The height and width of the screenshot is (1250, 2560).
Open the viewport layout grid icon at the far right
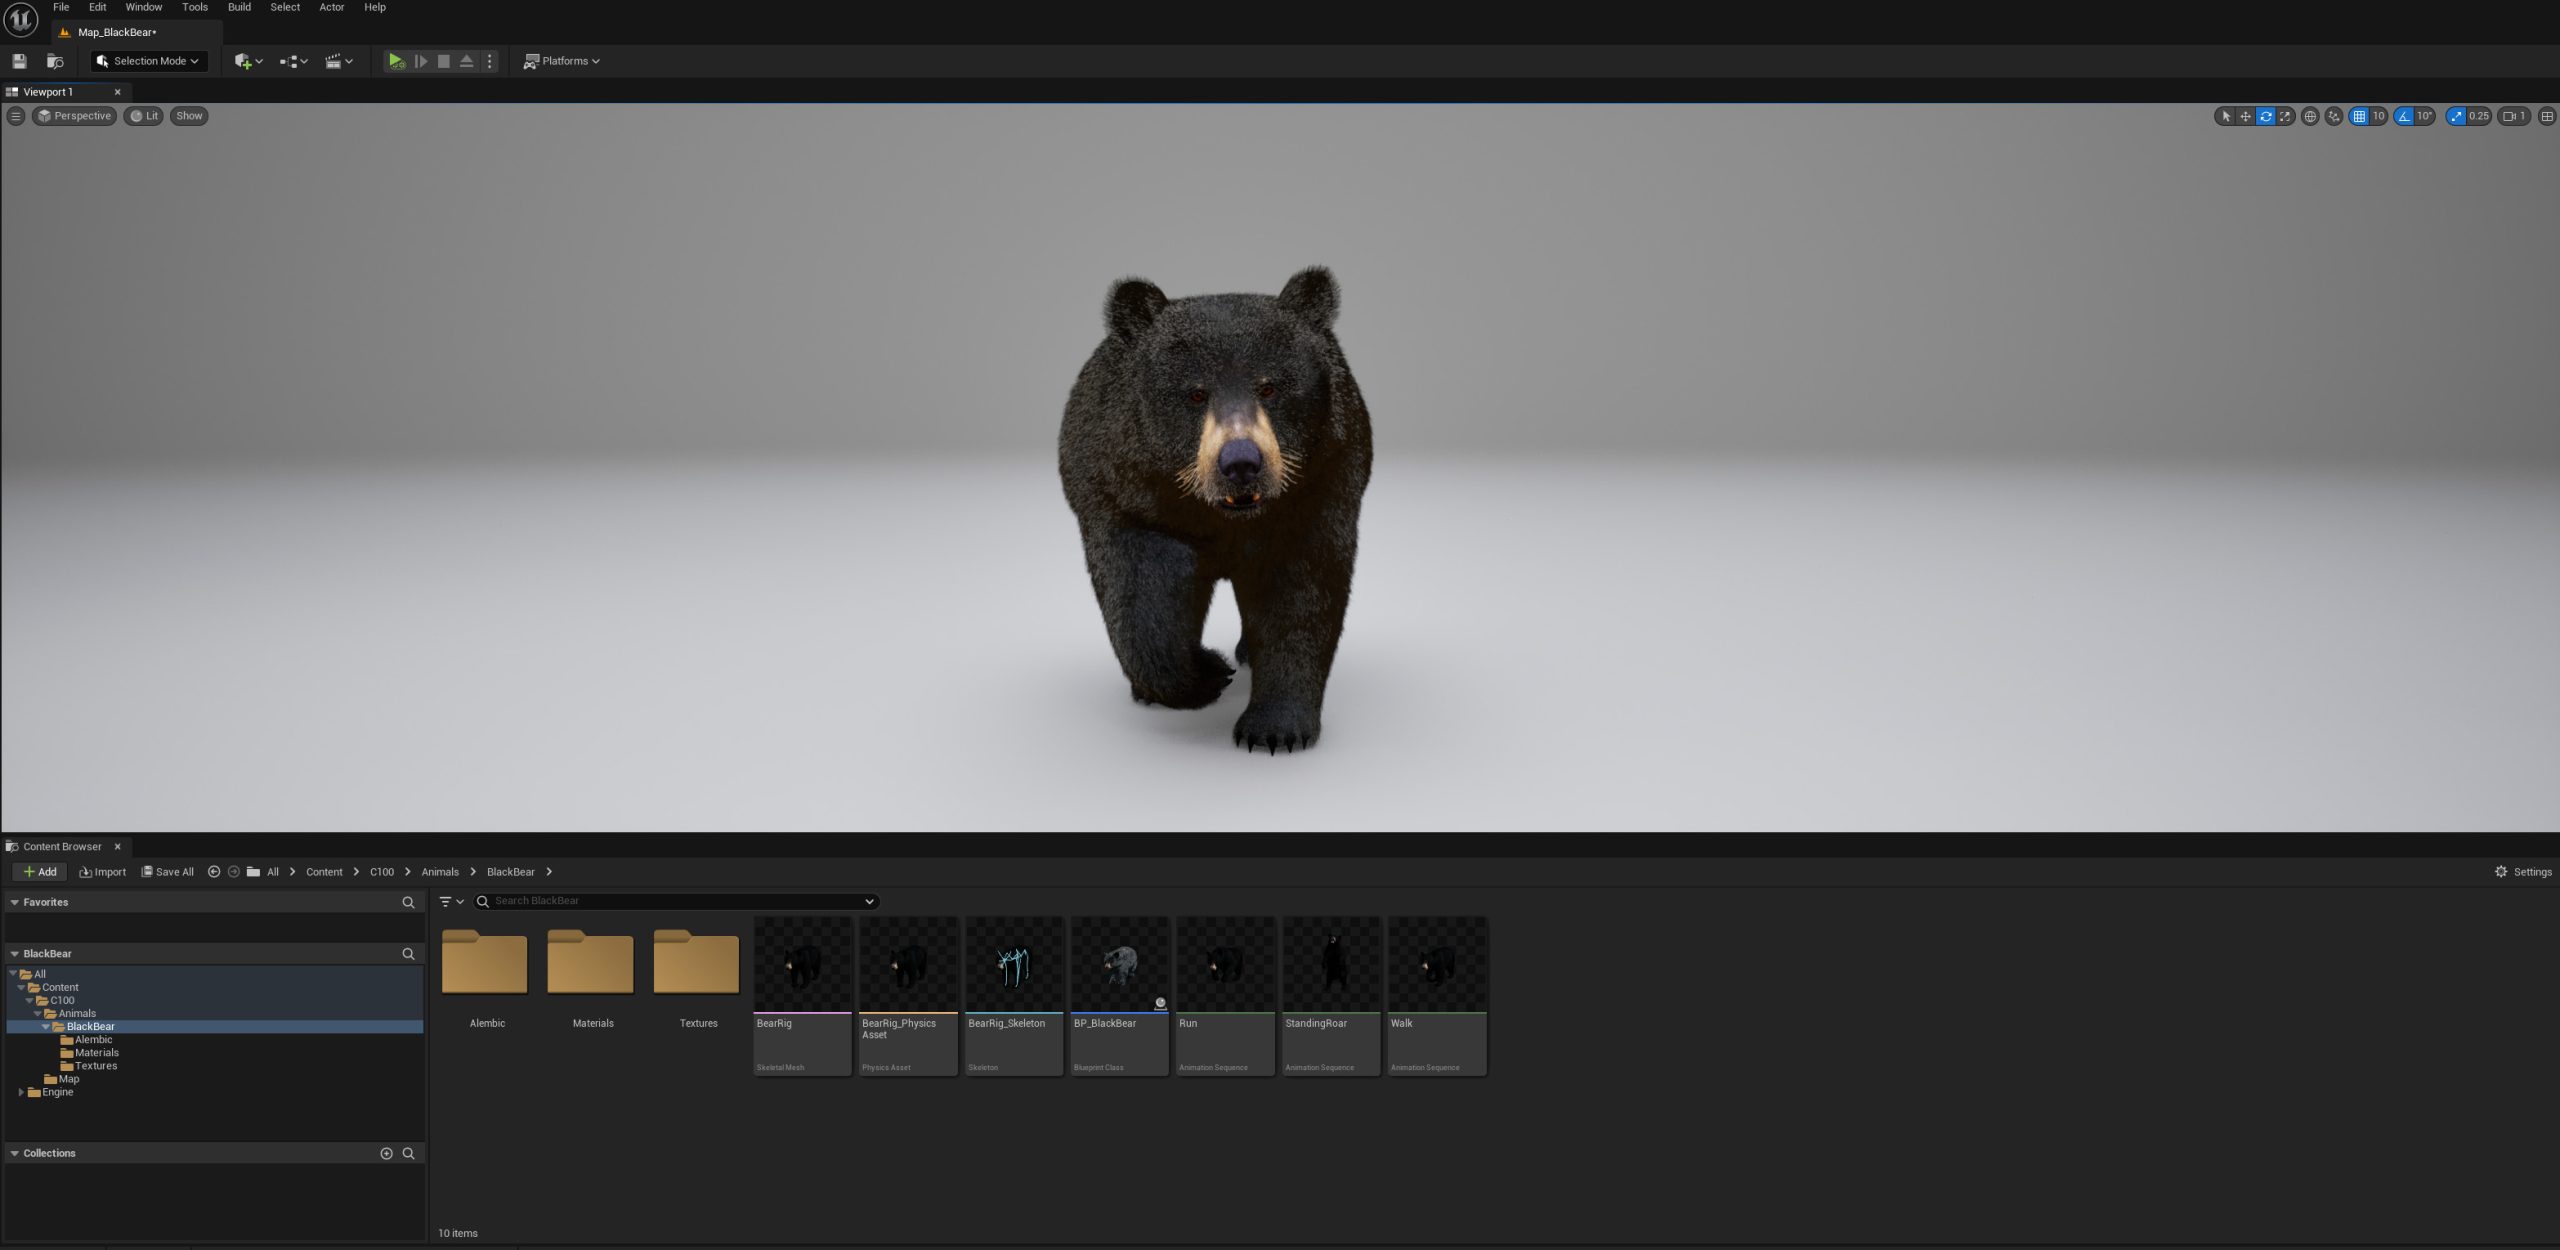click(2547, 116)
